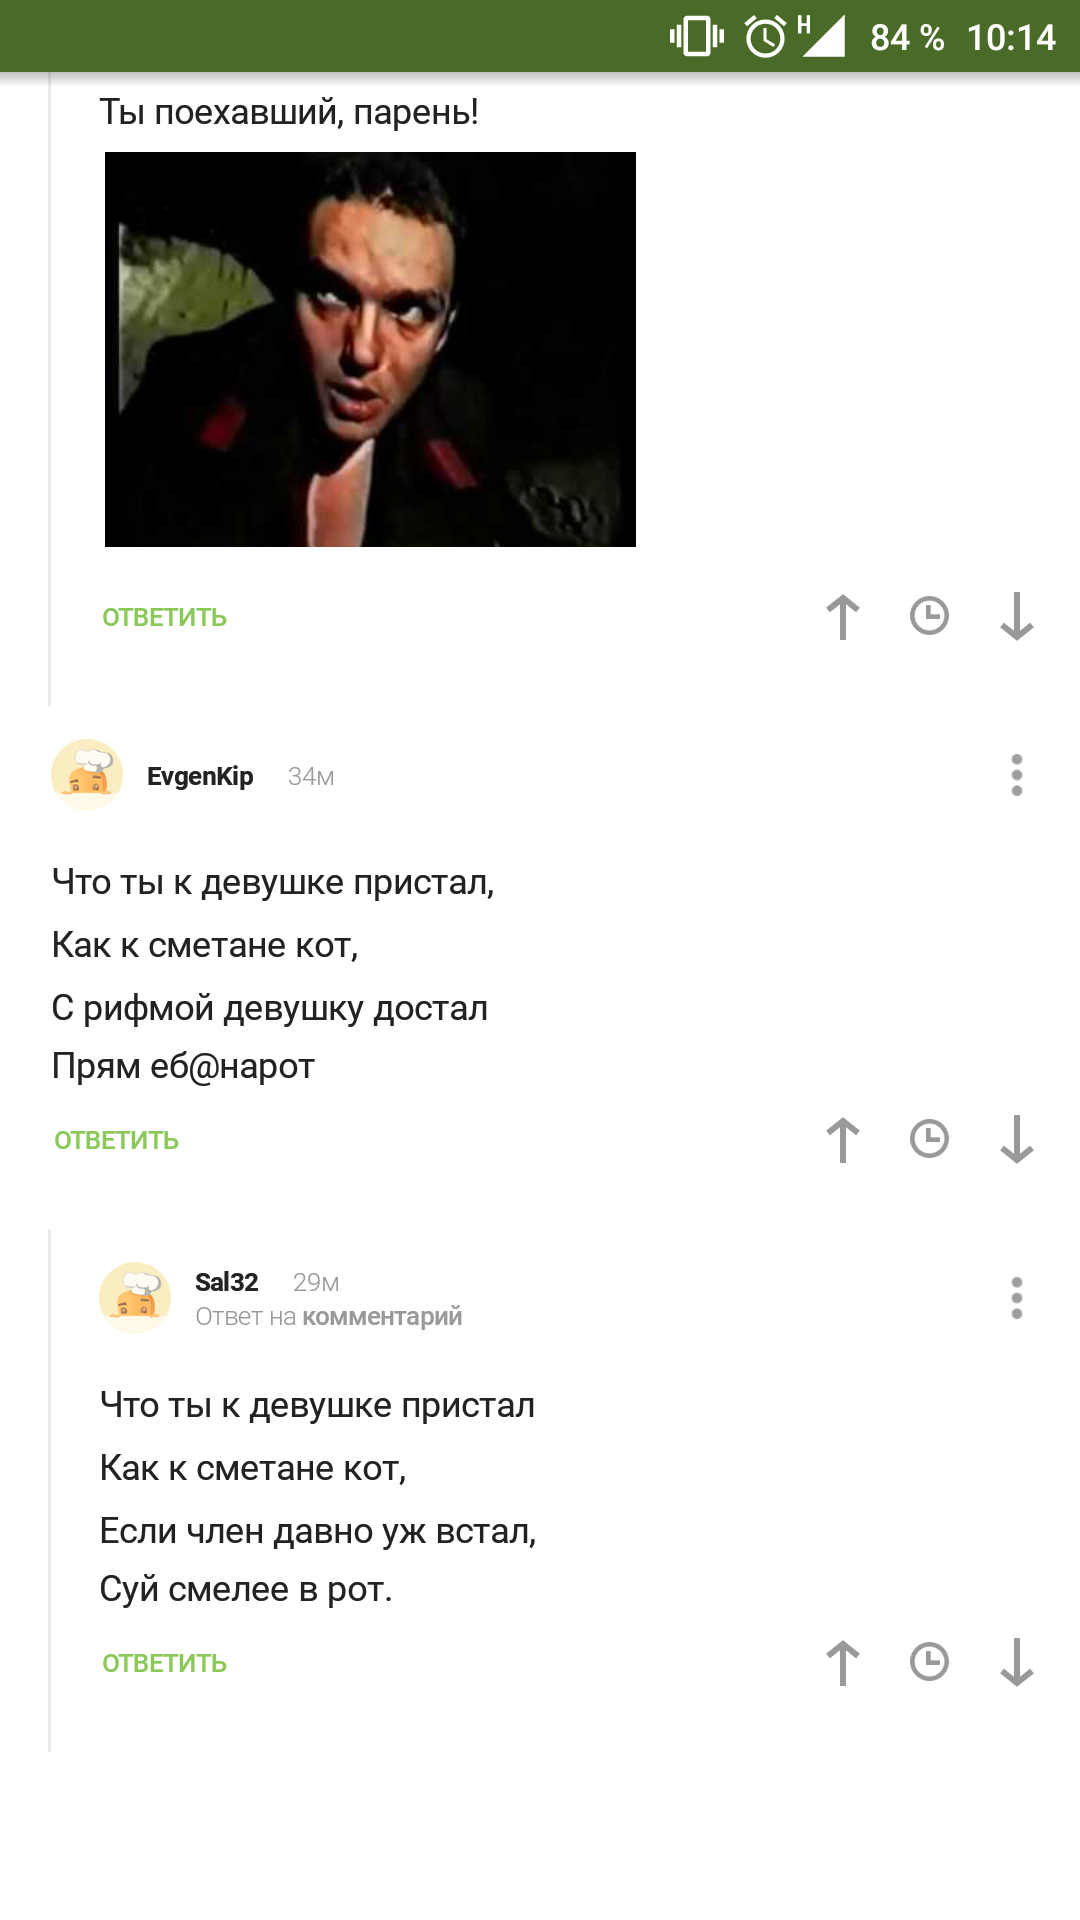Viewport: 1080px width, 1920px height.
Task: Upvote Sal32's comment
Action: pos(843,1663)
